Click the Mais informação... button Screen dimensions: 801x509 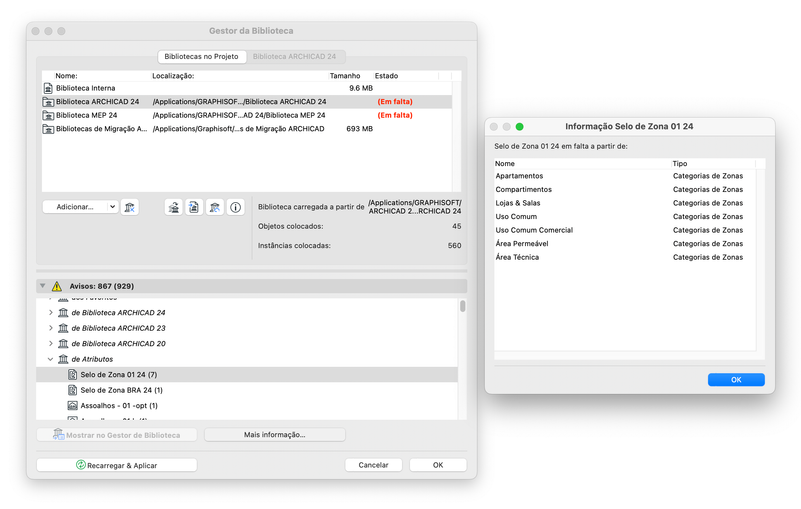275,435
